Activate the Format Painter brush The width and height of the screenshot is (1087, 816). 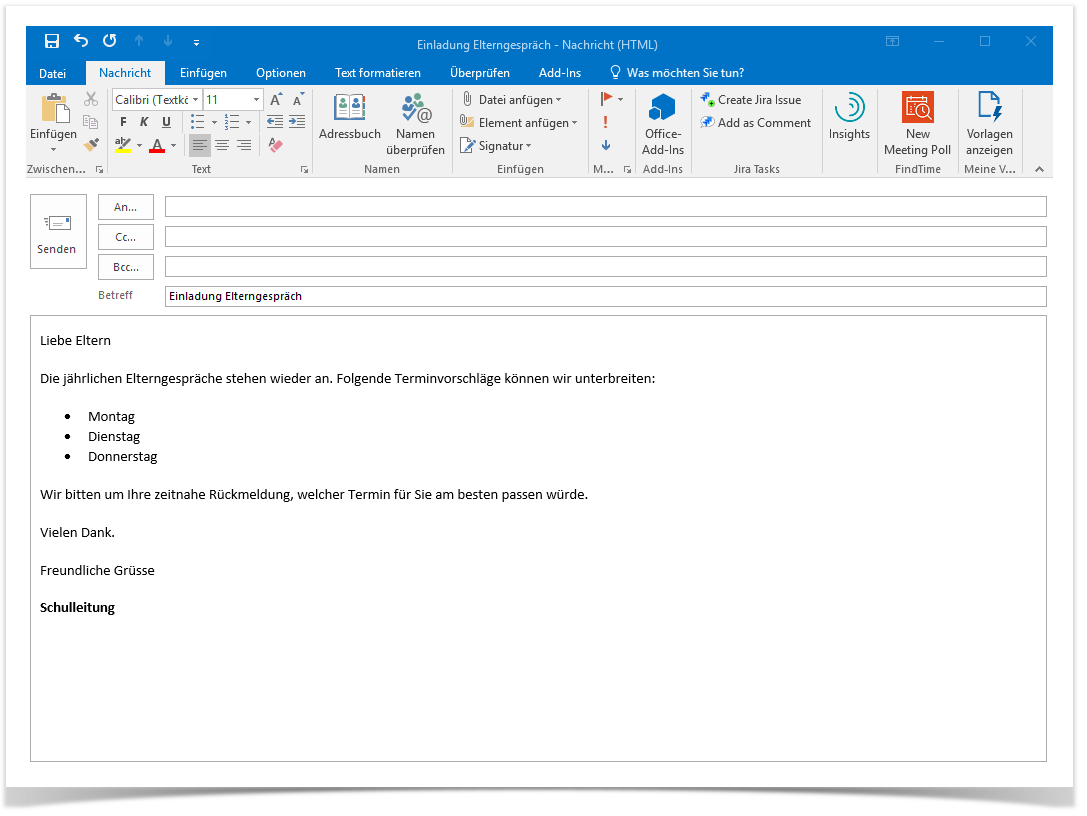coord(91,145)
